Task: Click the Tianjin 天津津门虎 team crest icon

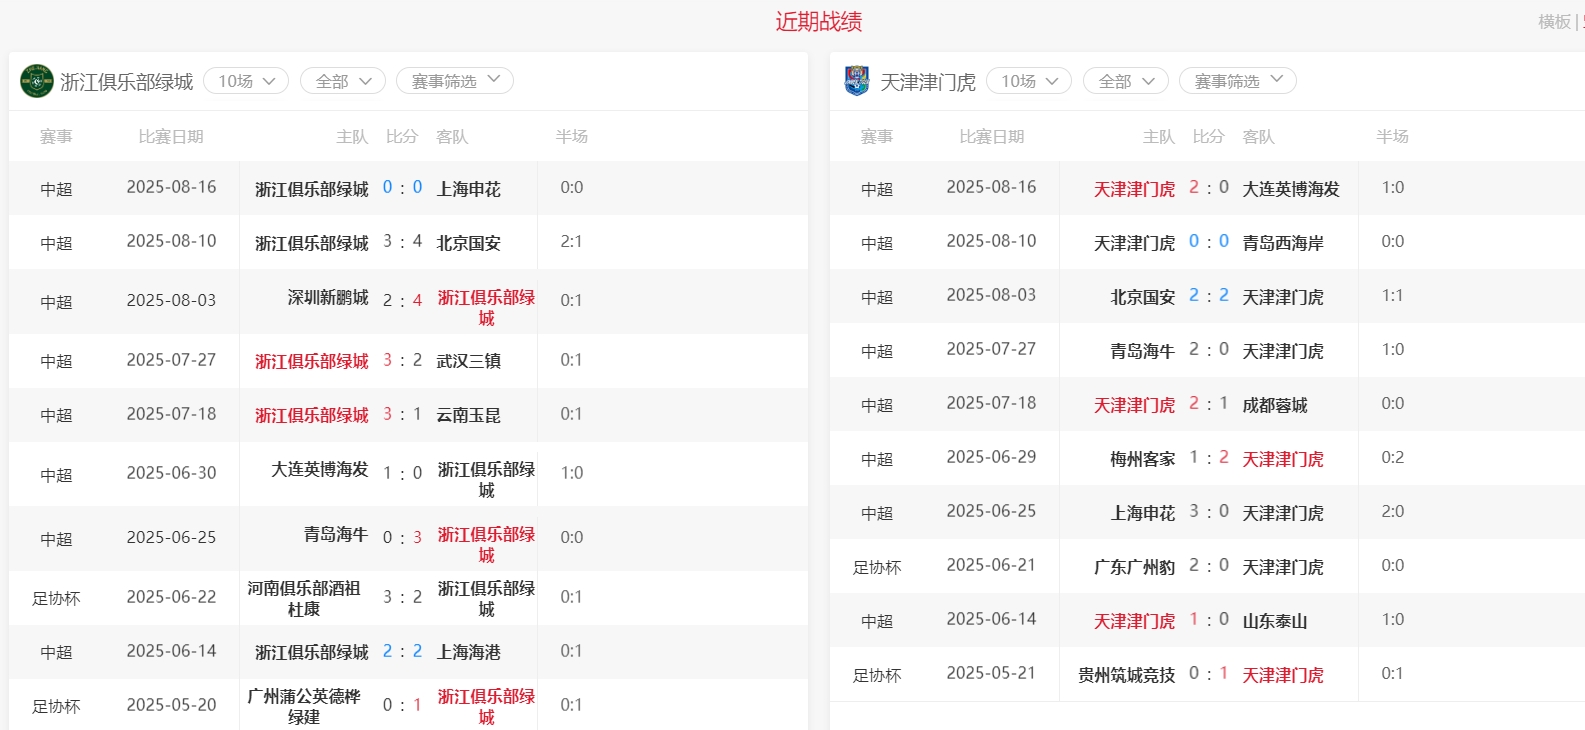Action: 856,81
